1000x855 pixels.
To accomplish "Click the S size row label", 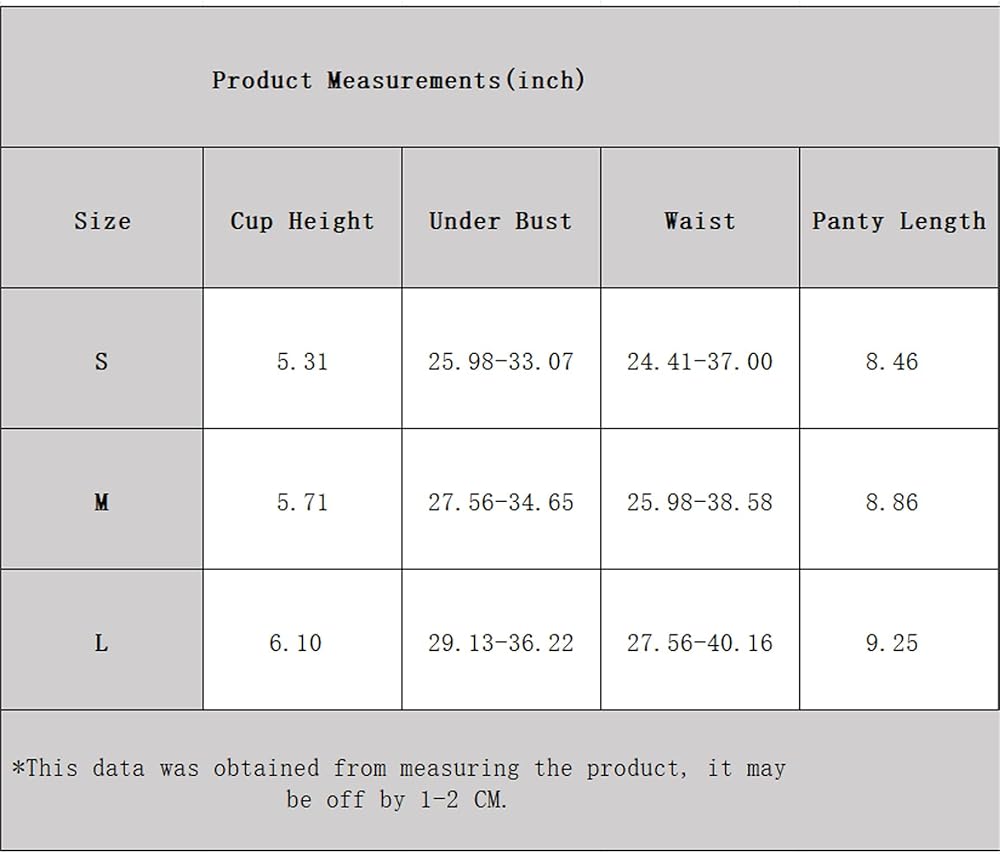I will pos(101,361).
